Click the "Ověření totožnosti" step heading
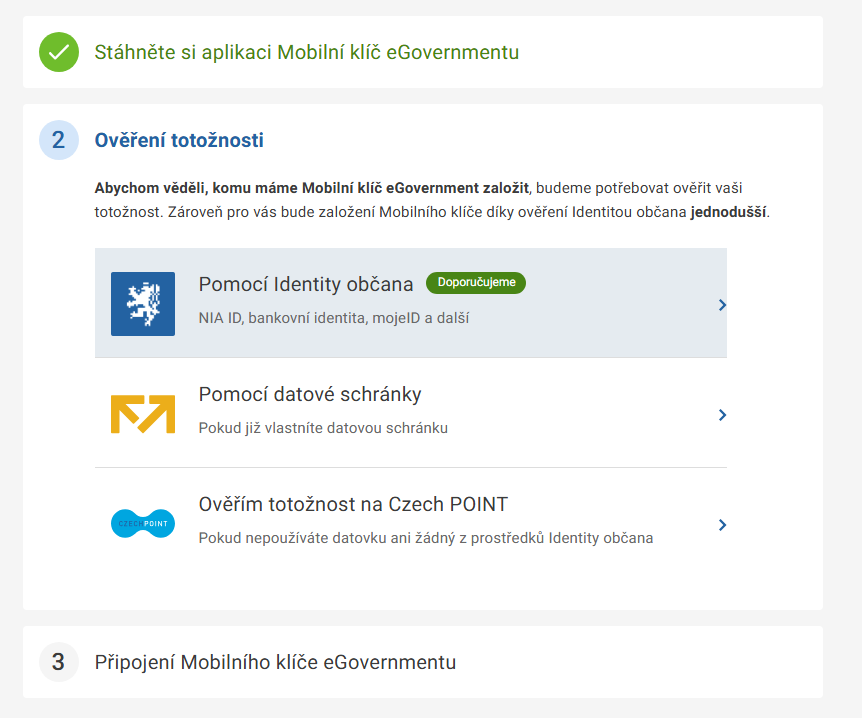Screen dimensions: 862x718 pyautogui.click(x=179, y=140)
